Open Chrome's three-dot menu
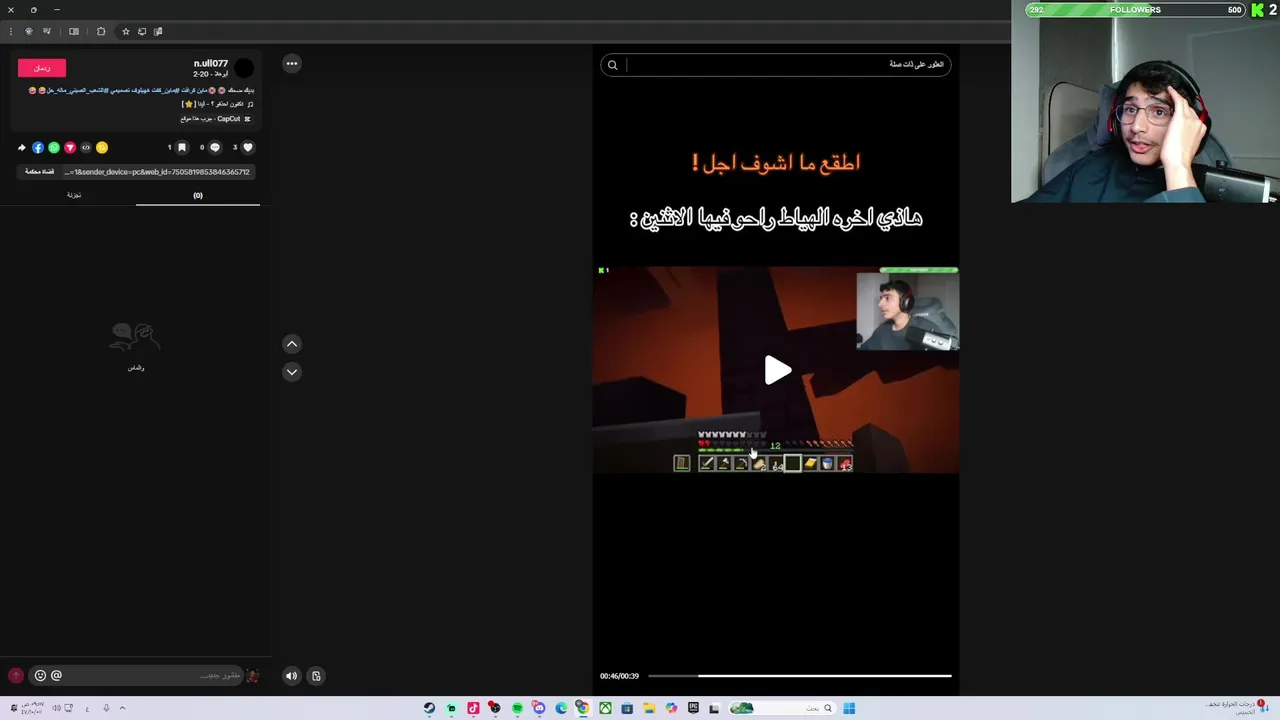 click(x=10, y=31)
